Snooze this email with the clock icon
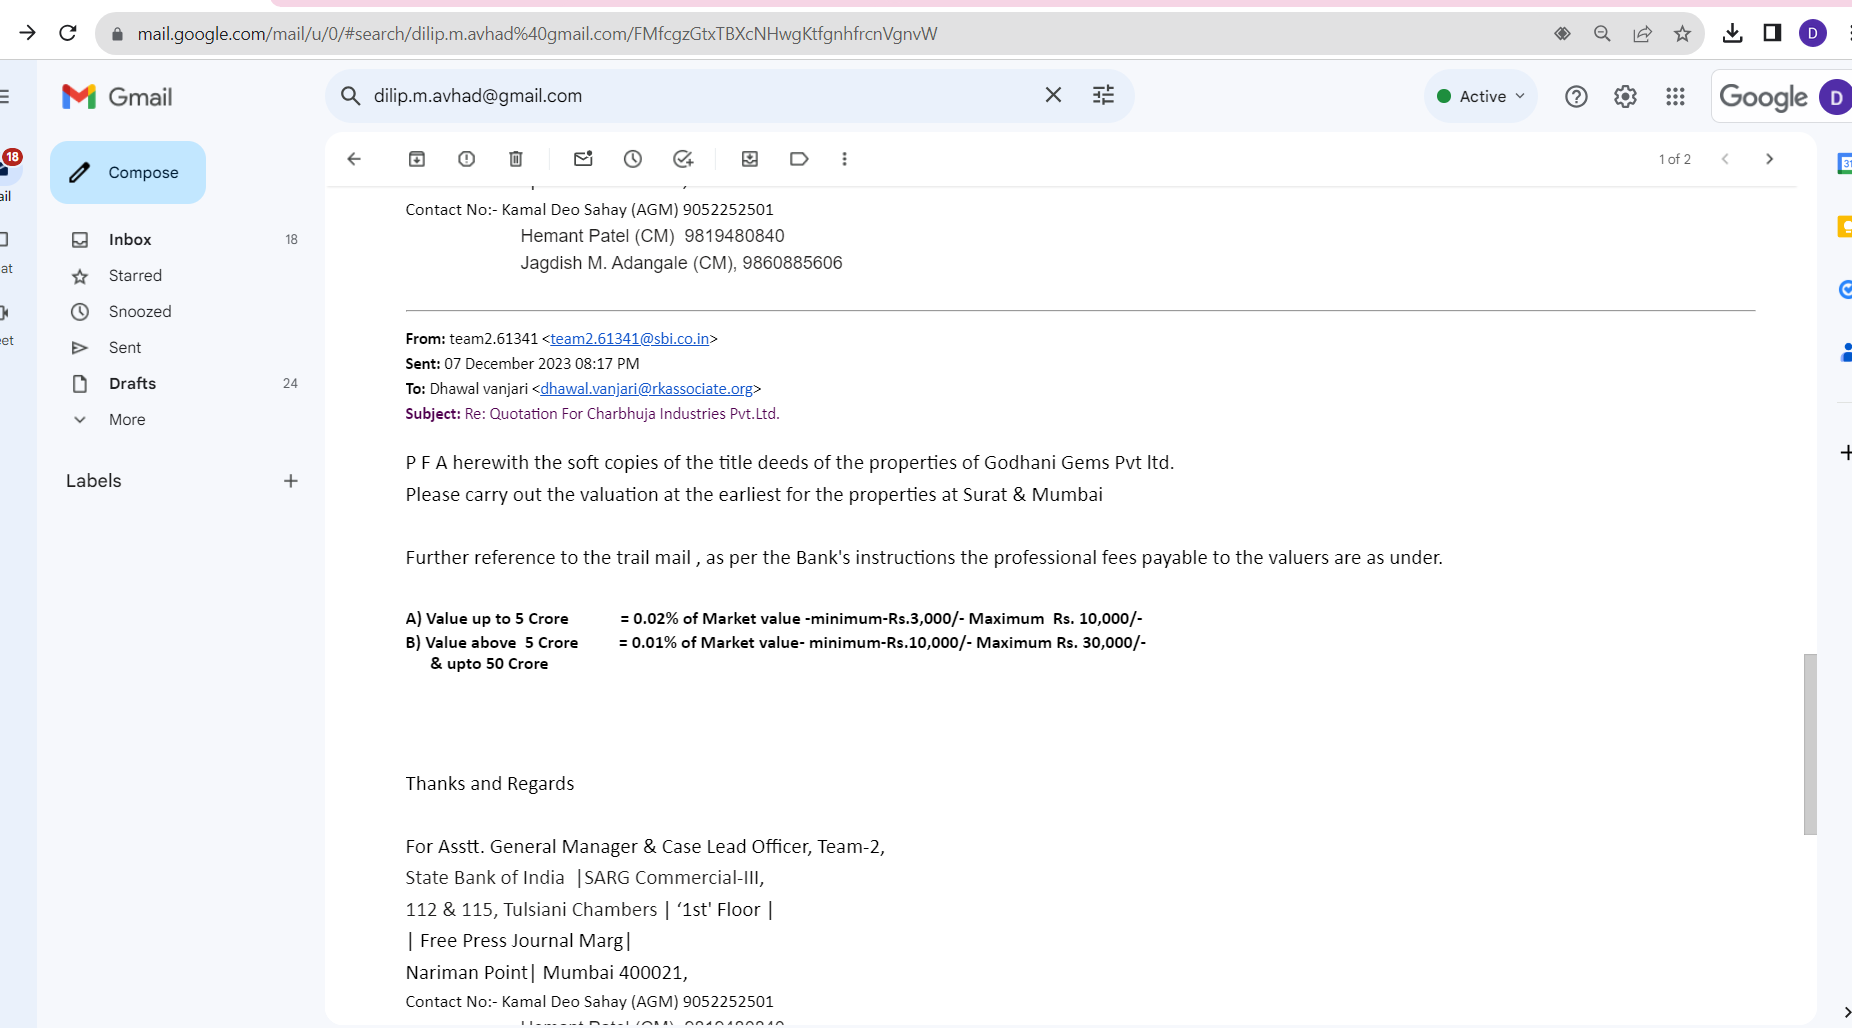Screen dimensions: 1852x1028 click(x=633, y=159)
